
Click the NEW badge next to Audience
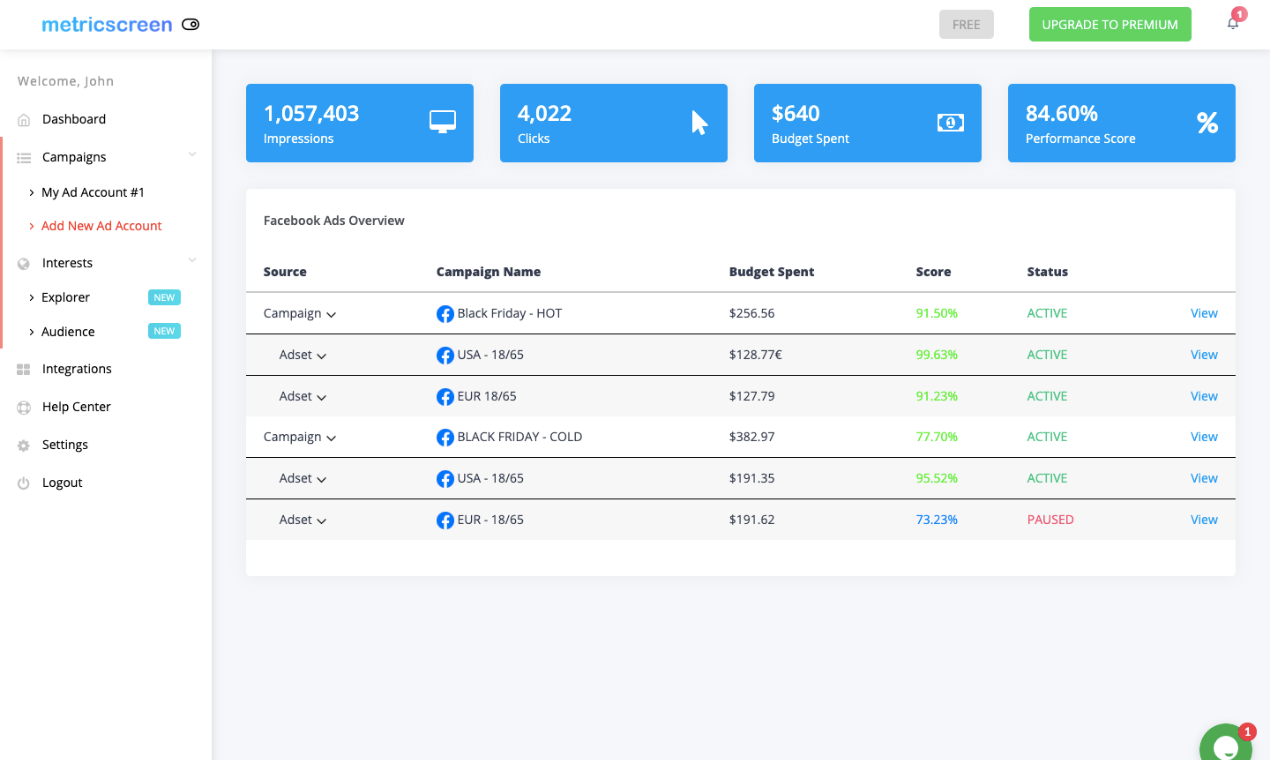pyautogui.click(x=164, y=331)
